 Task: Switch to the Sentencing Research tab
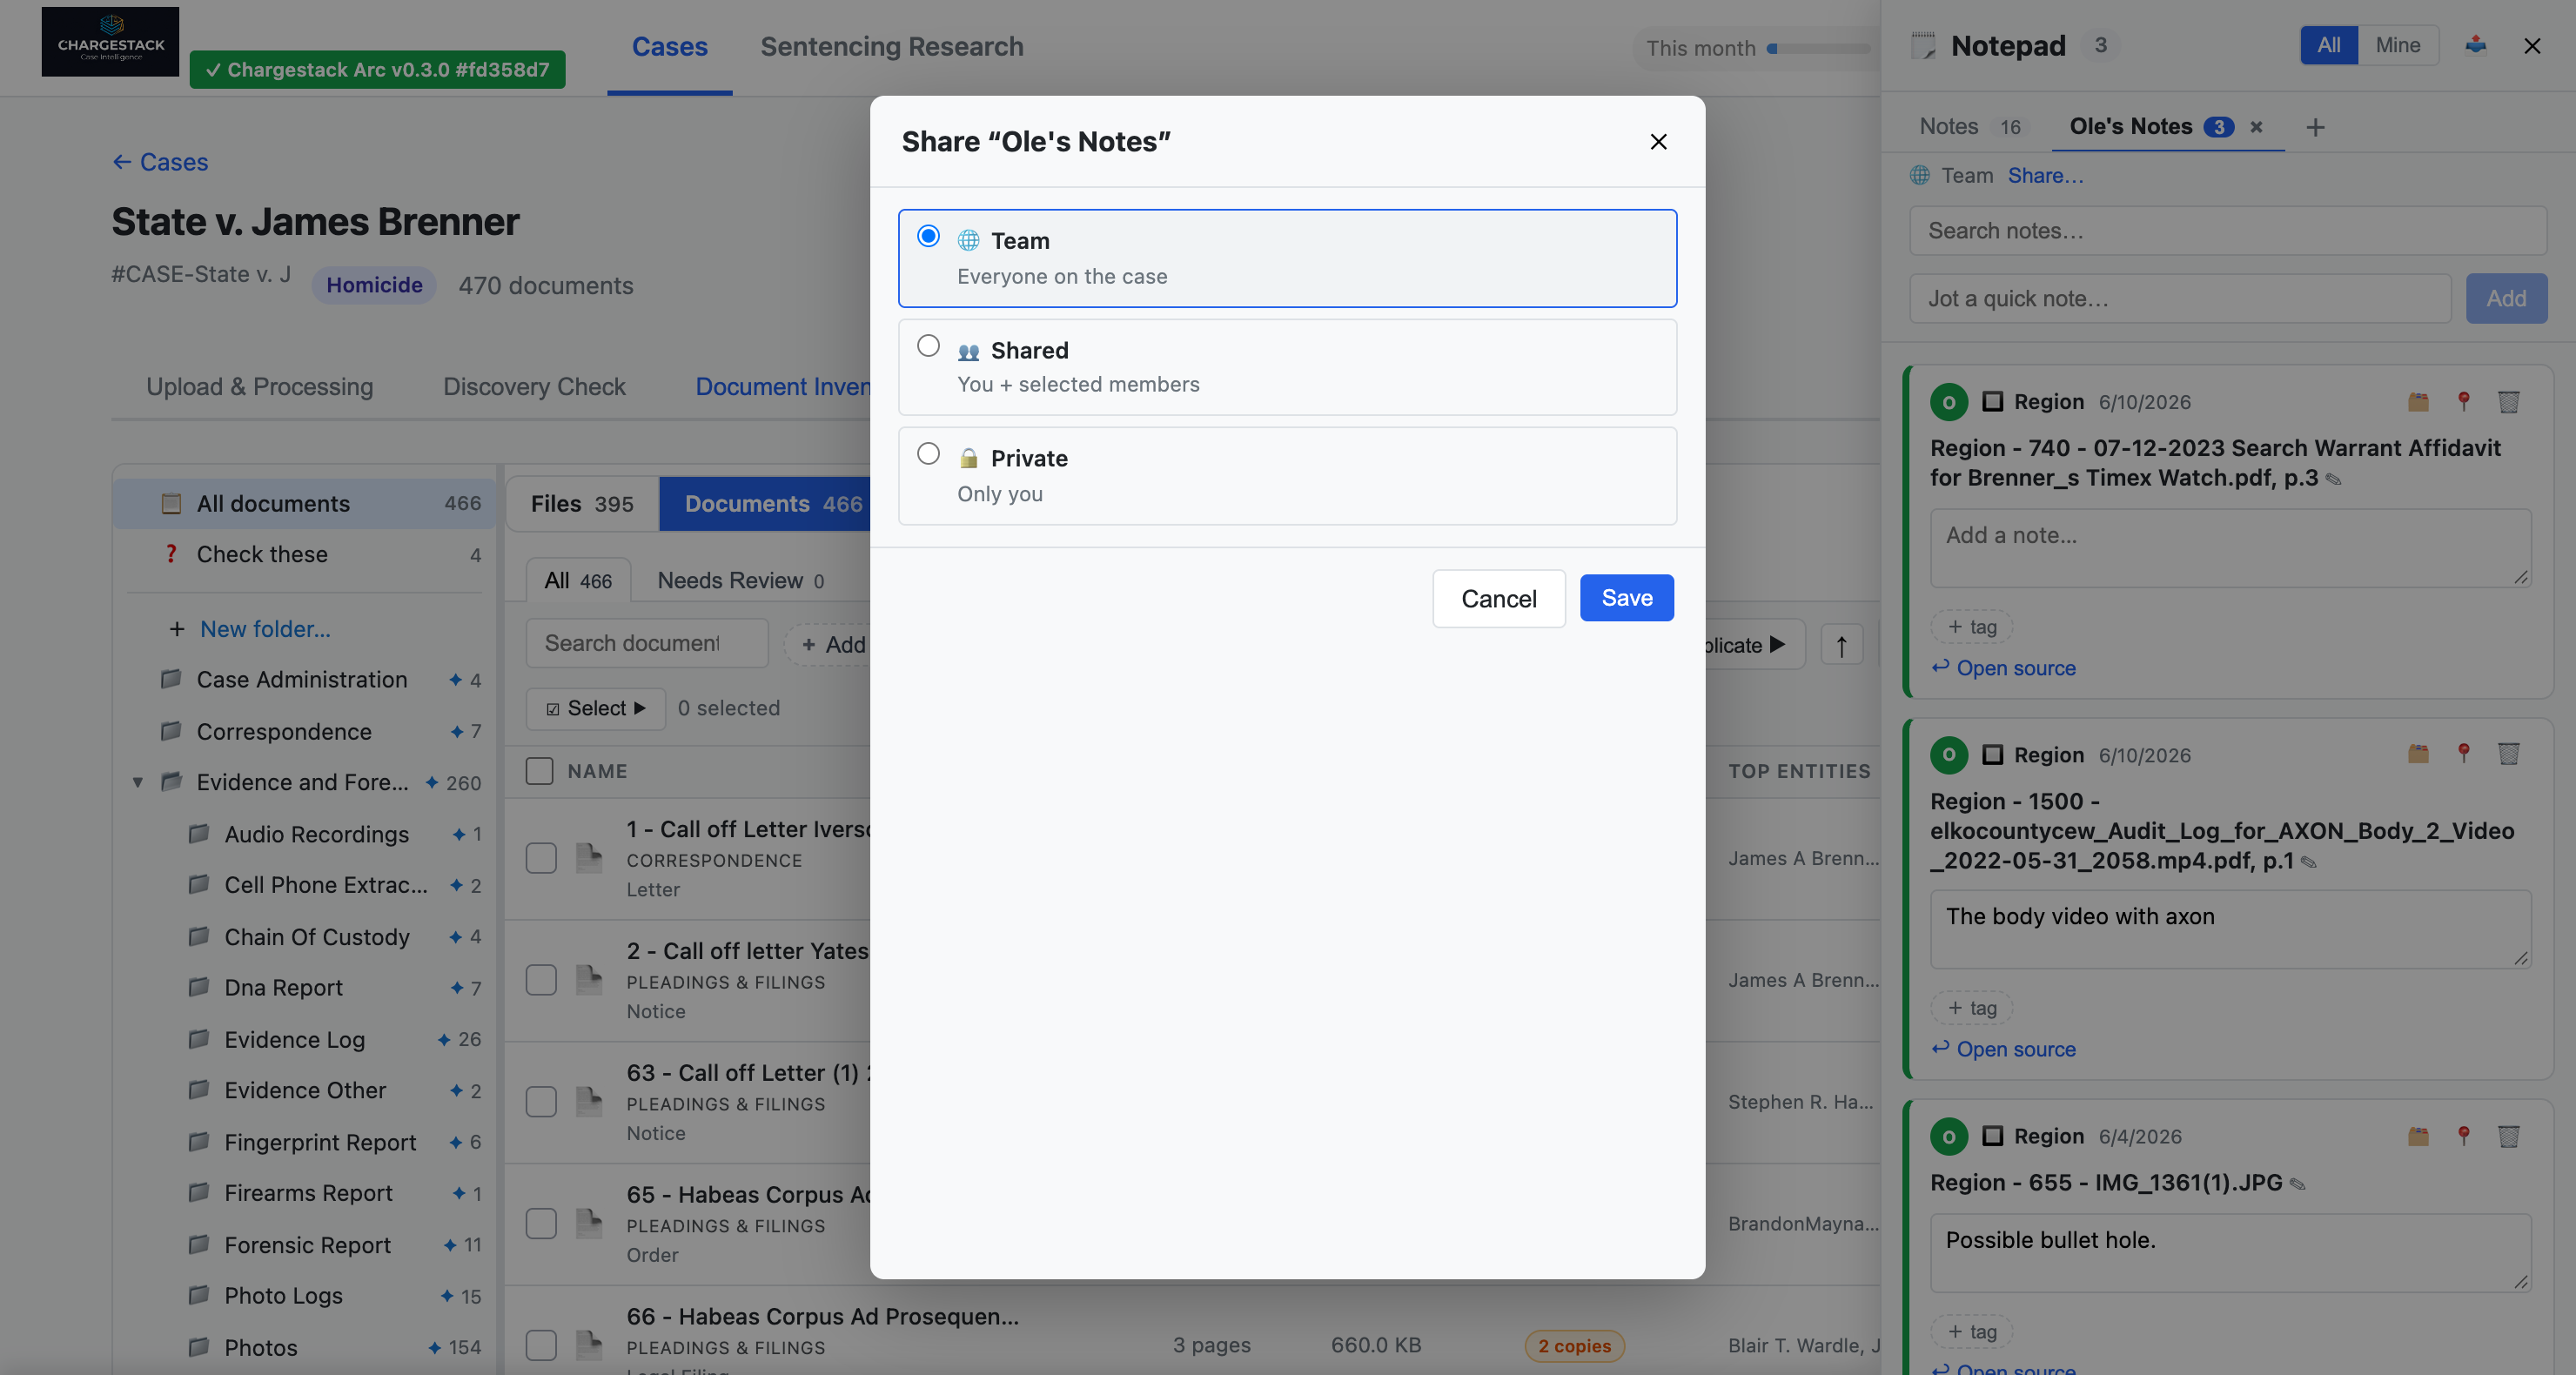(x=891, y=46)
